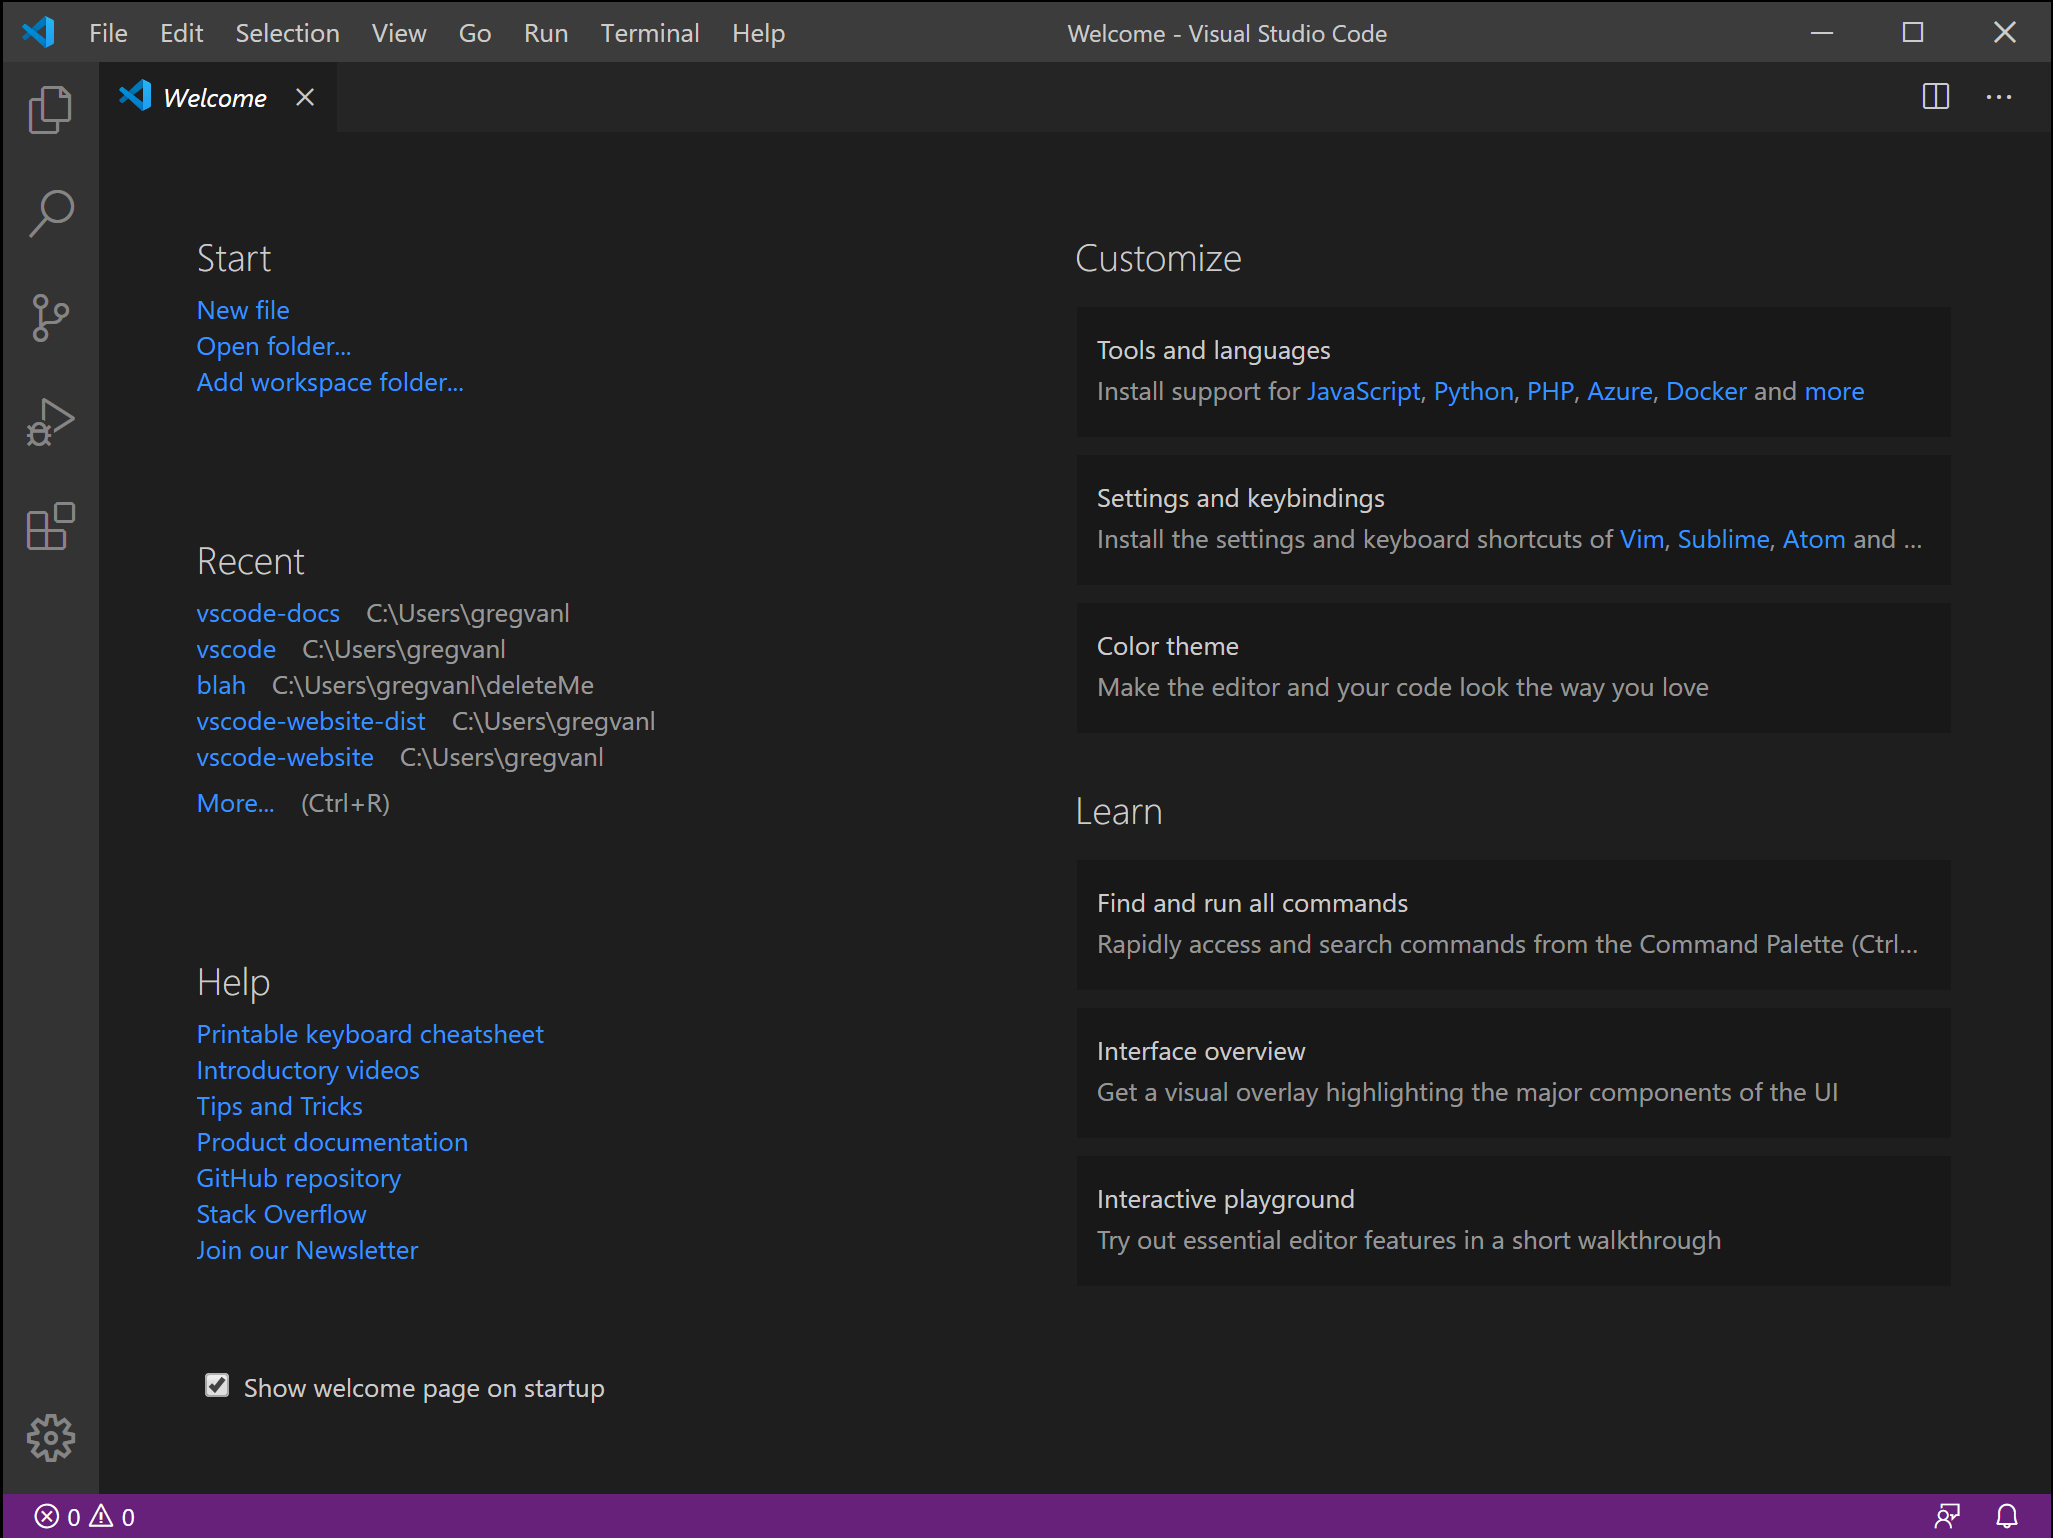Select the Source Control icon
2053x1538 pixels.
[50, 317]
